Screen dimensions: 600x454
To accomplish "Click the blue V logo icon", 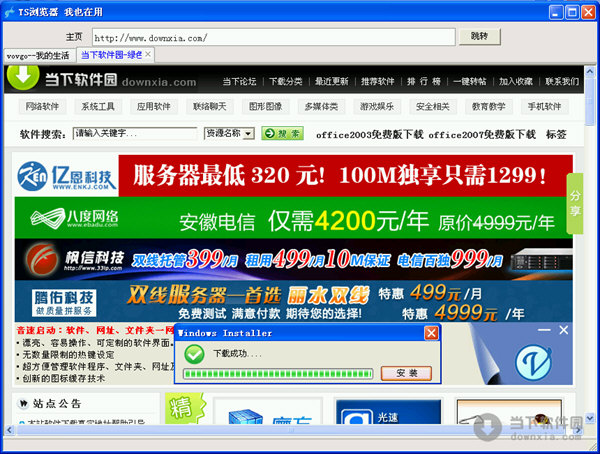I will click(x=533, y=363).
